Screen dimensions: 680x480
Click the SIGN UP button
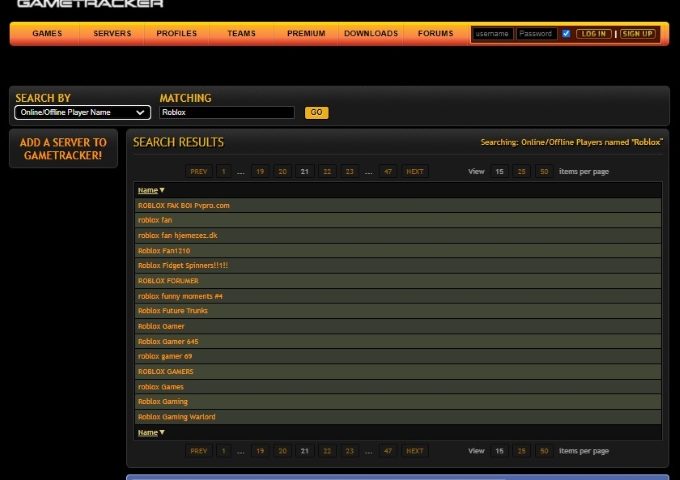(638, 34)
